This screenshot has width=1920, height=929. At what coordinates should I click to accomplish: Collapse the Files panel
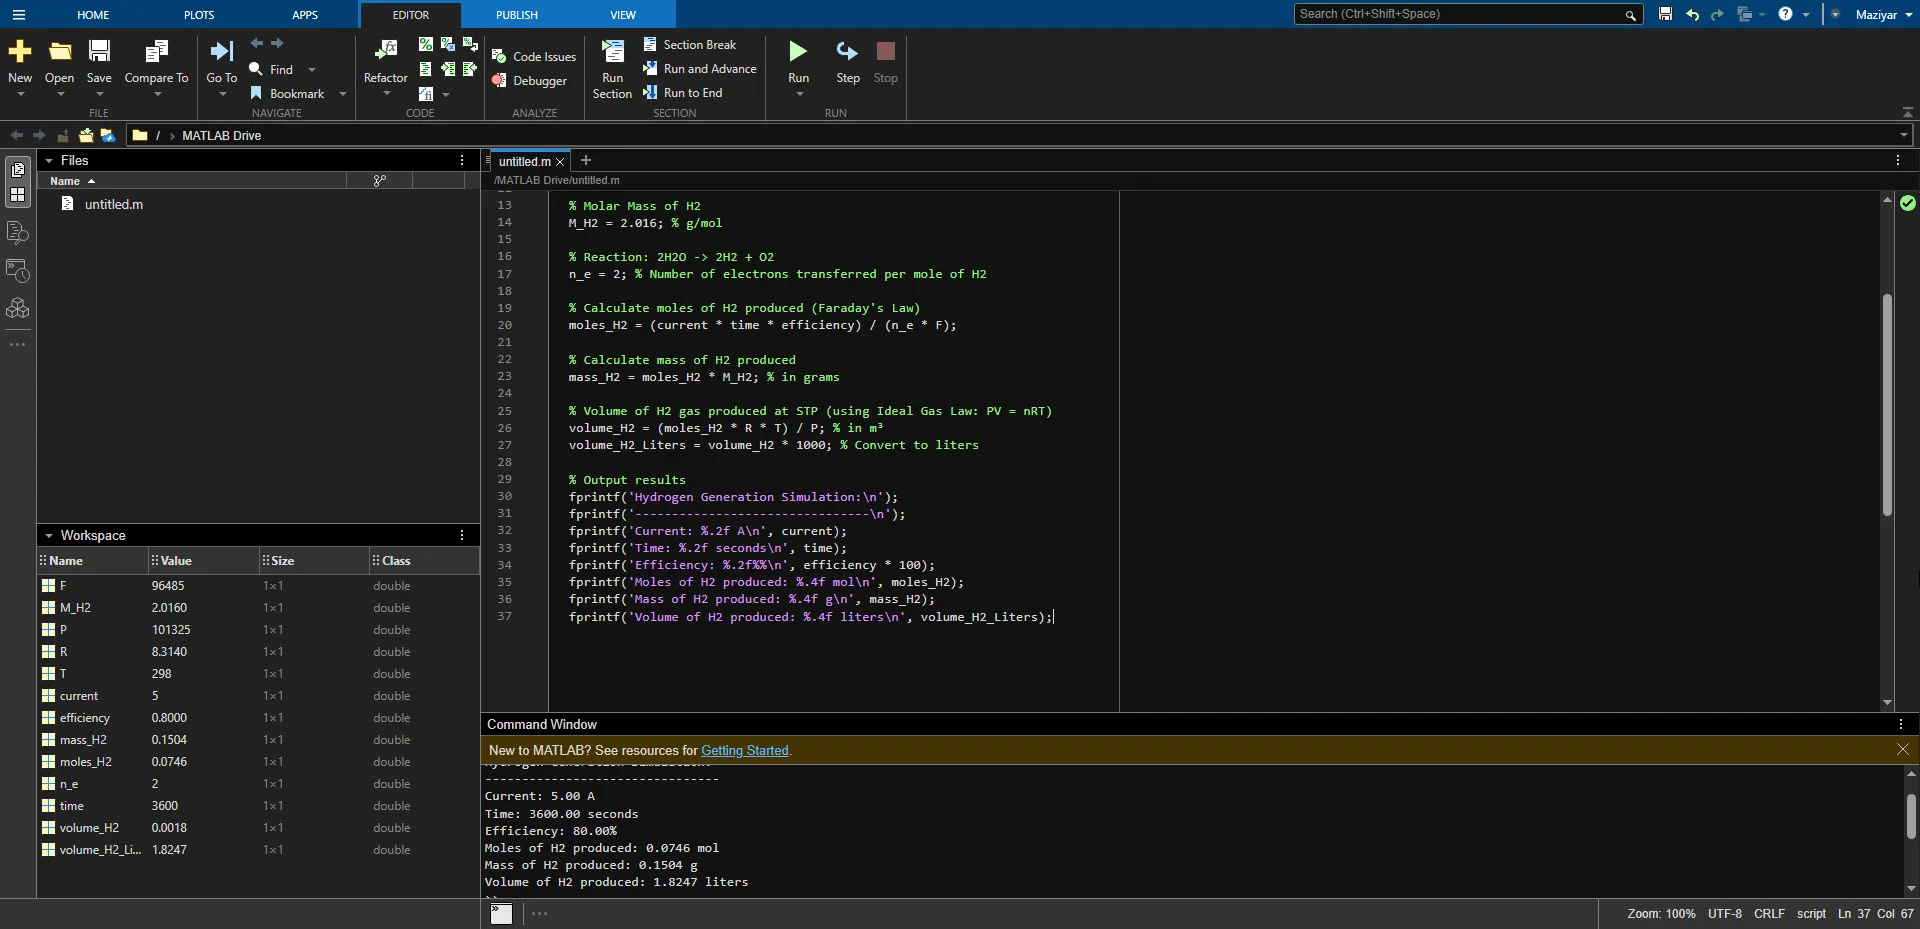[x=49, y=161]
